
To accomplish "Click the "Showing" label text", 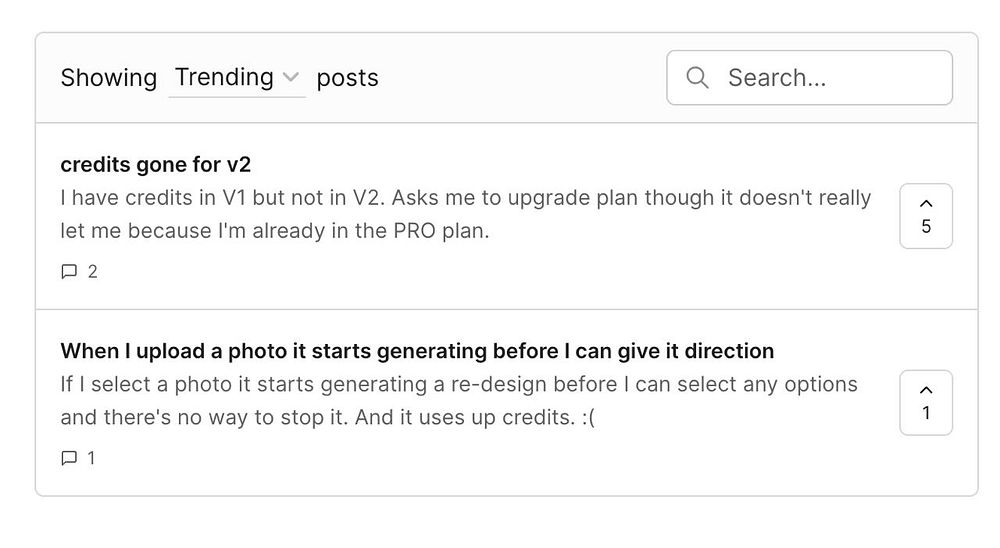I will 108,78.
